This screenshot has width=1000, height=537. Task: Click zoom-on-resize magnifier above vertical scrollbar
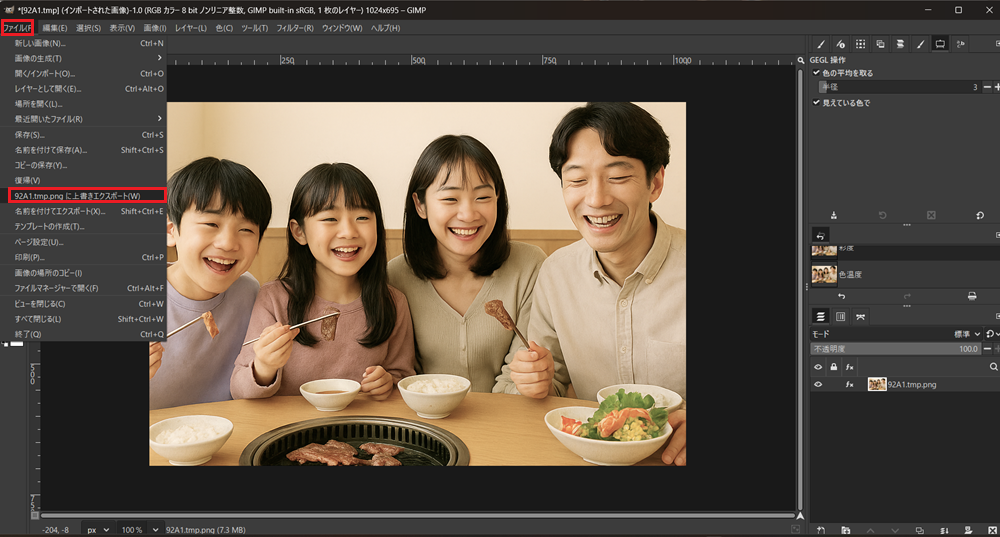pyautogui.click(x=800, y=61)
